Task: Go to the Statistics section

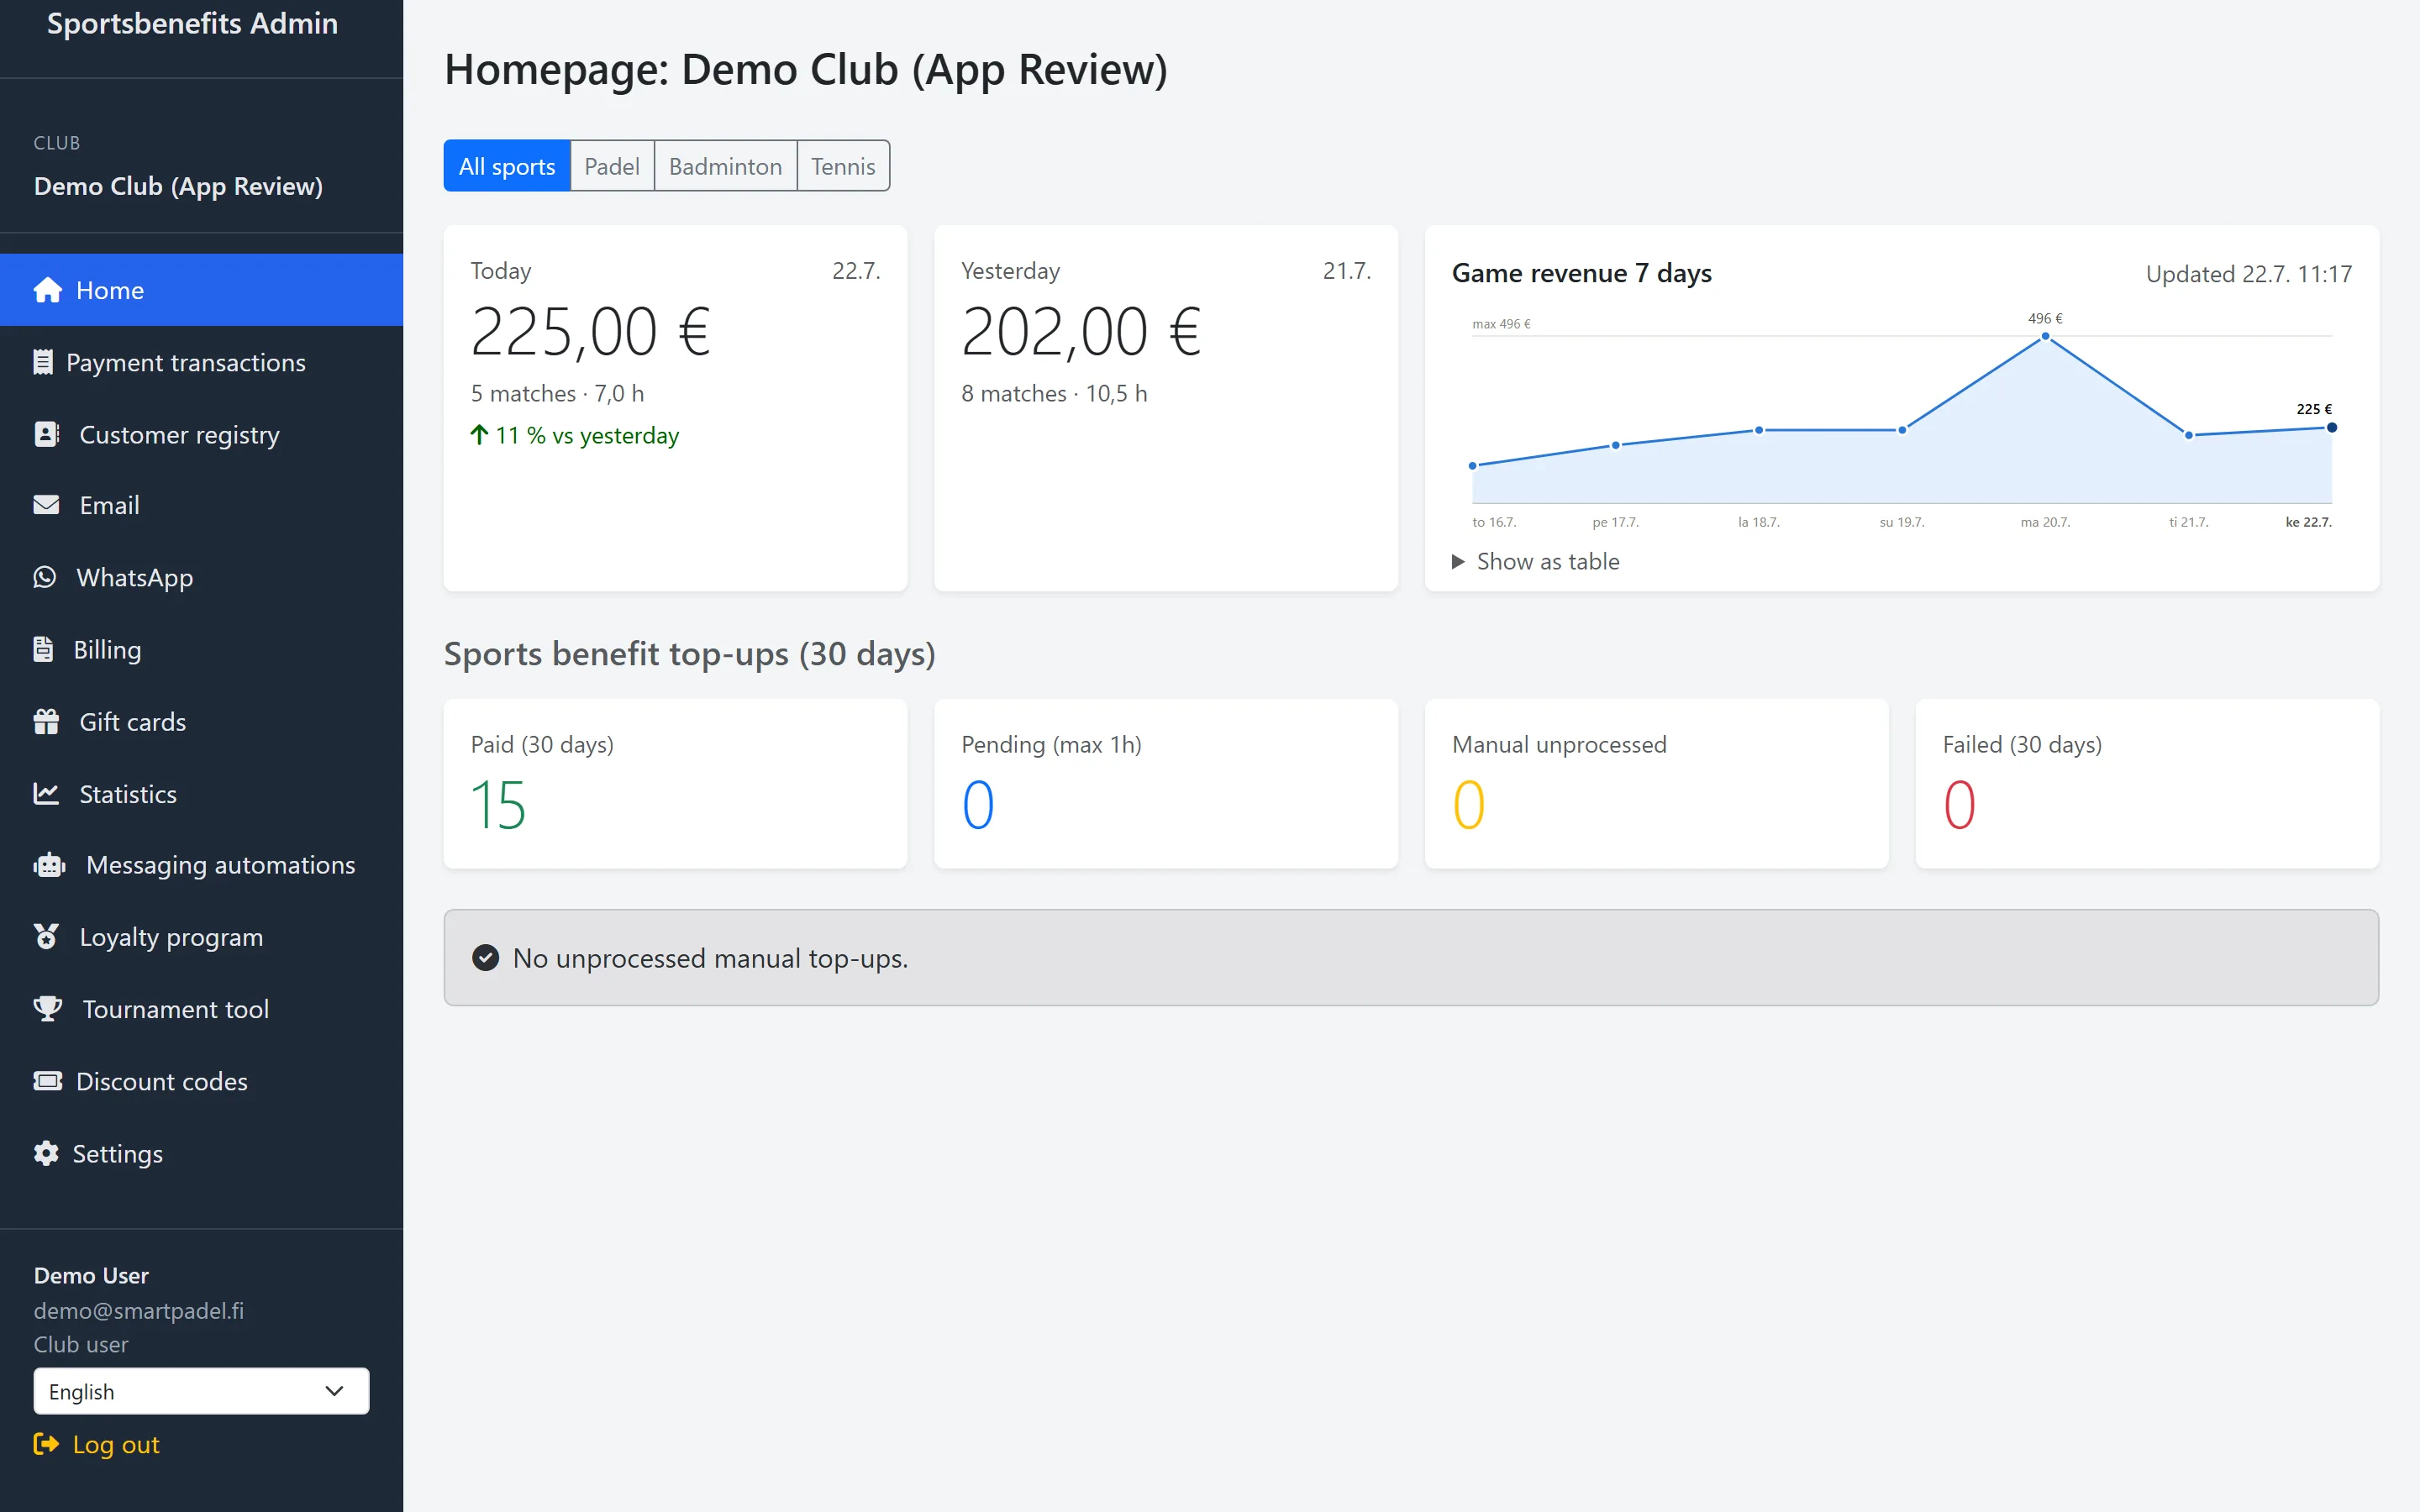Action: [201, 793]
